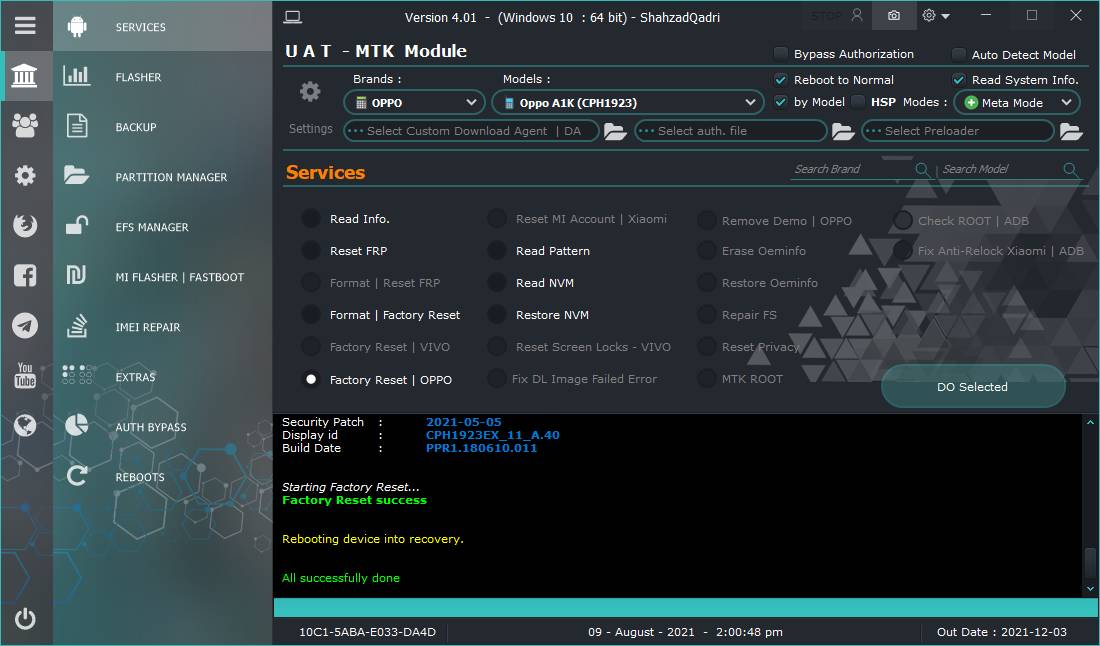Click the Facebook icon in sidebar
Viewport: 1100px width, 646px height.
(x=25, y=276)
